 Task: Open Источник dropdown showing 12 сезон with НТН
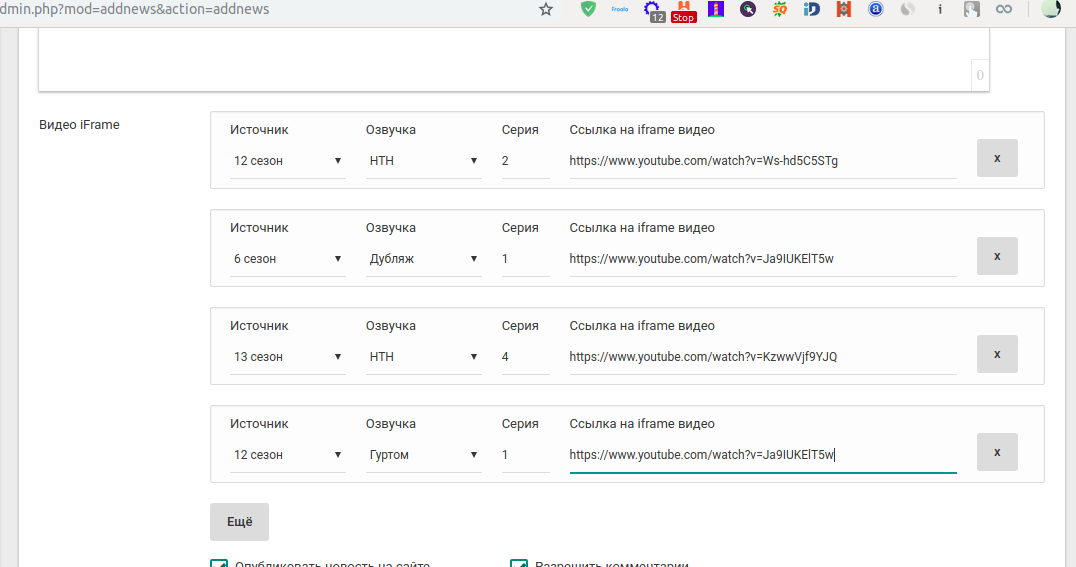point(288,161)
